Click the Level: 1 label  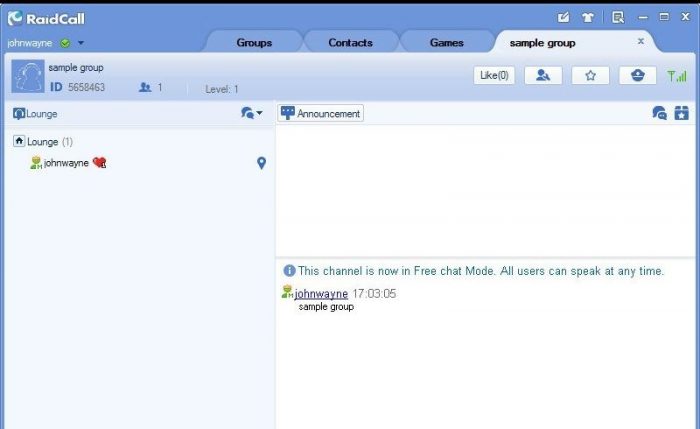[x=222, y=89]
